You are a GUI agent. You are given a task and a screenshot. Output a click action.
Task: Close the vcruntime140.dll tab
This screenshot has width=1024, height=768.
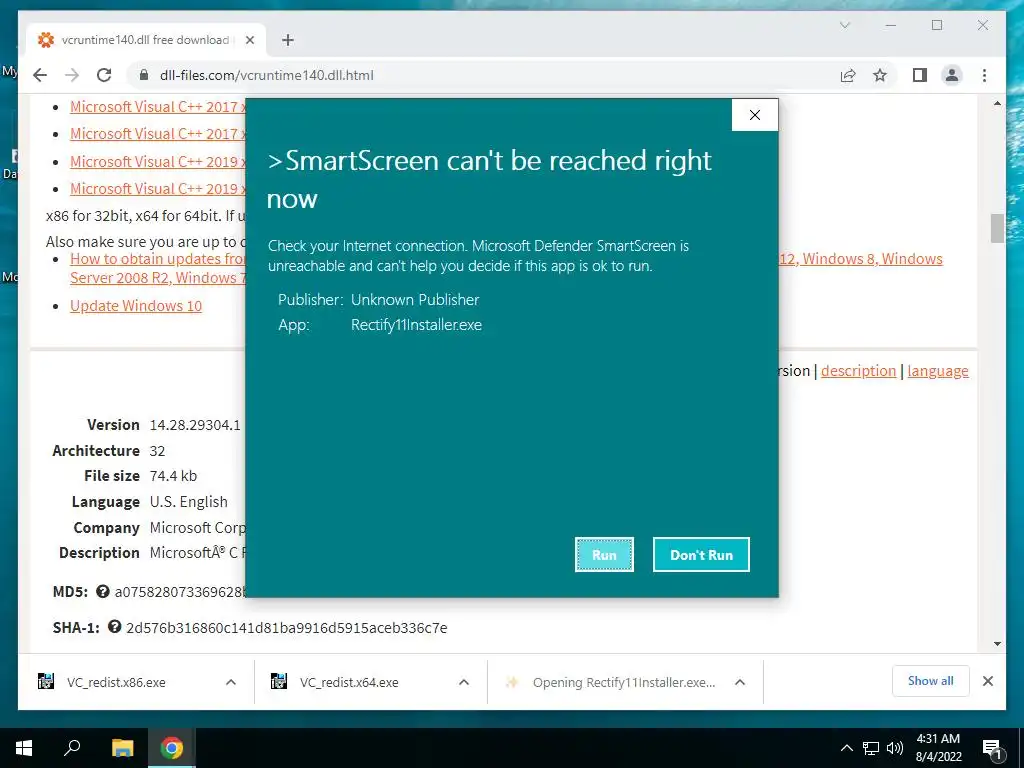pyautogui.click(x=249, y=40)
